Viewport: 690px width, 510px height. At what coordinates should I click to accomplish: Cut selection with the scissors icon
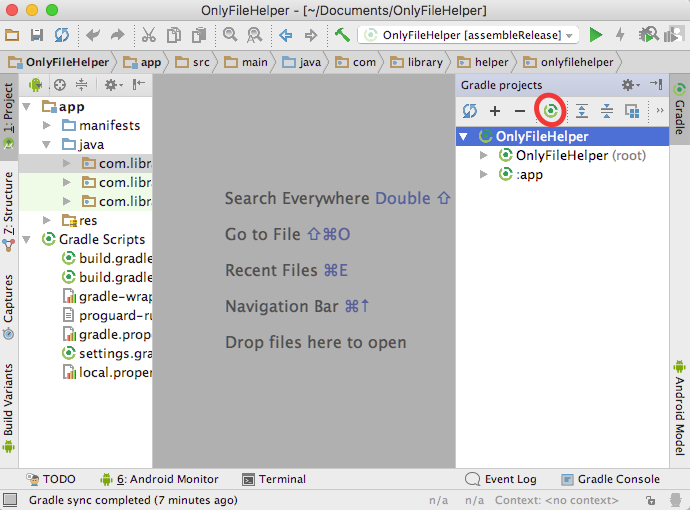(149, 35)
